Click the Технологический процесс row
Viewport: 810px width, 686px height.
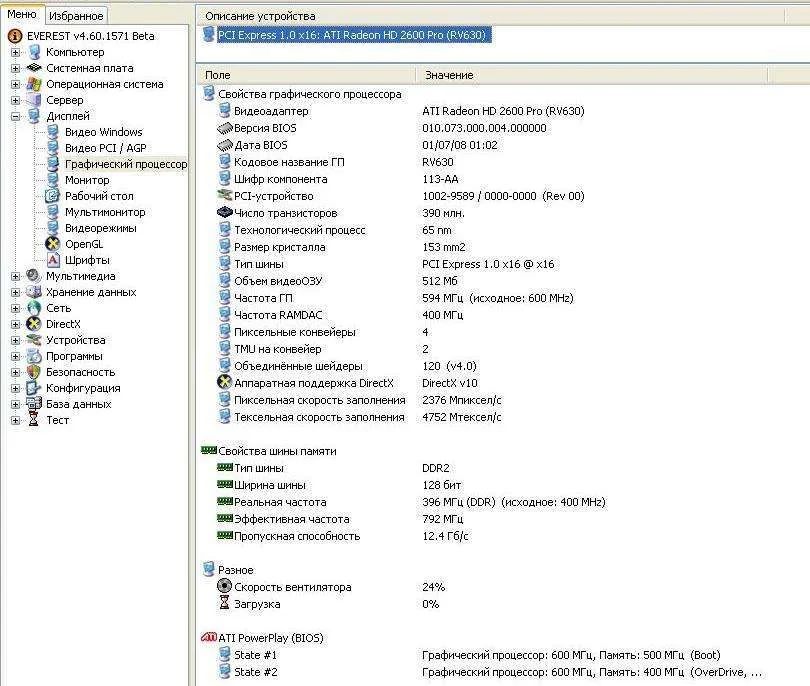335,230
